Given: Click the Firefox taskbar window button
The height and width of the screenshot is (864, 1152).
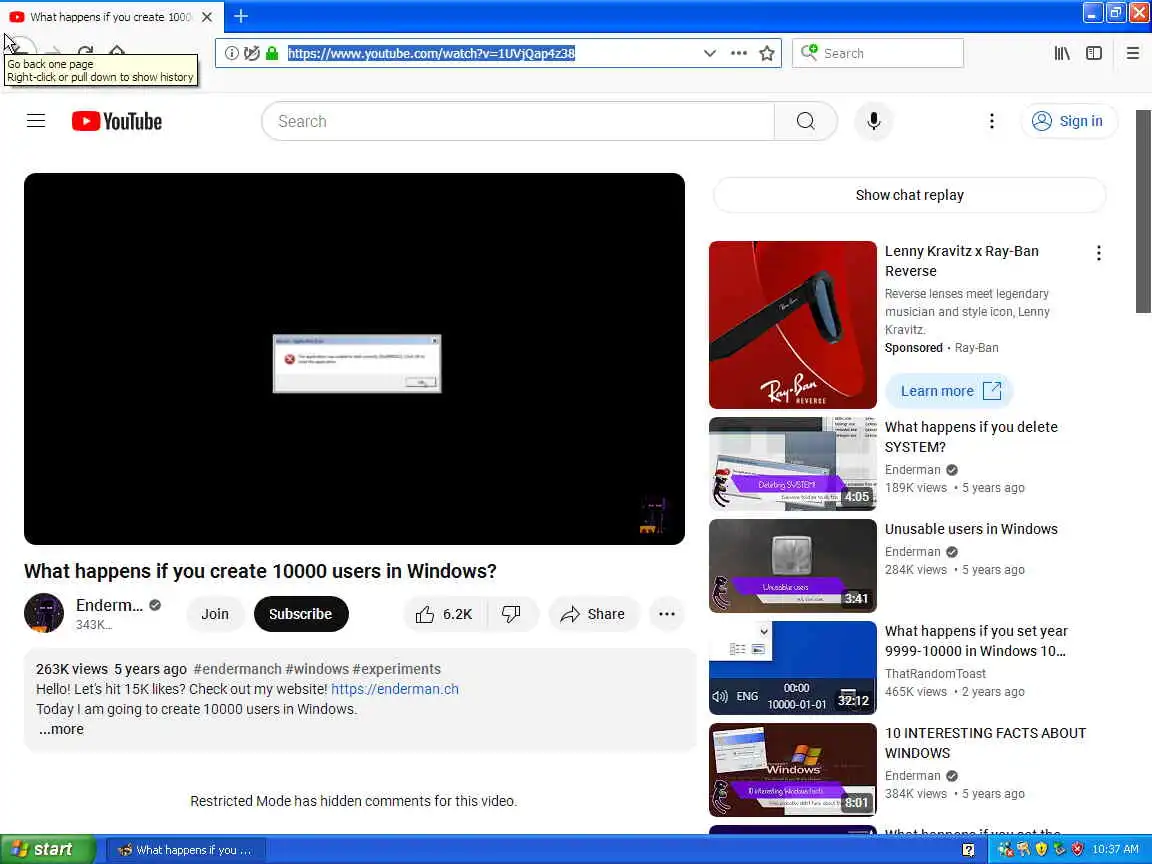Looking at the screenshot, I should (185, 850).
